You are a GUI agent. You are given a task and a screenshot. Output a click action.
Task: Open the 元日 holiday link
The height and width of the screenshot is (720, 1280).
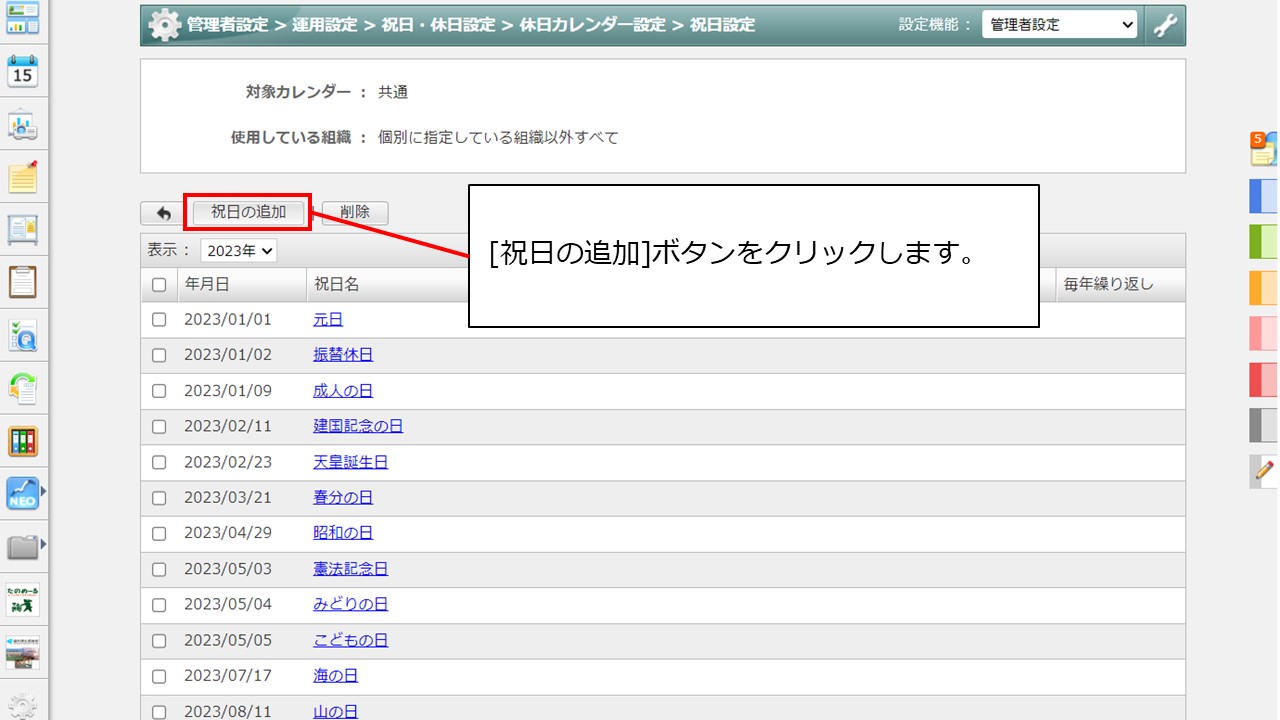328,320
